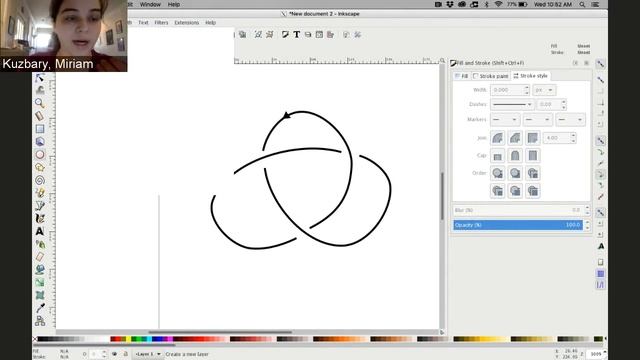The image size is (640, 360).
Task: Open the end marker dropdown
Action: 570,120
